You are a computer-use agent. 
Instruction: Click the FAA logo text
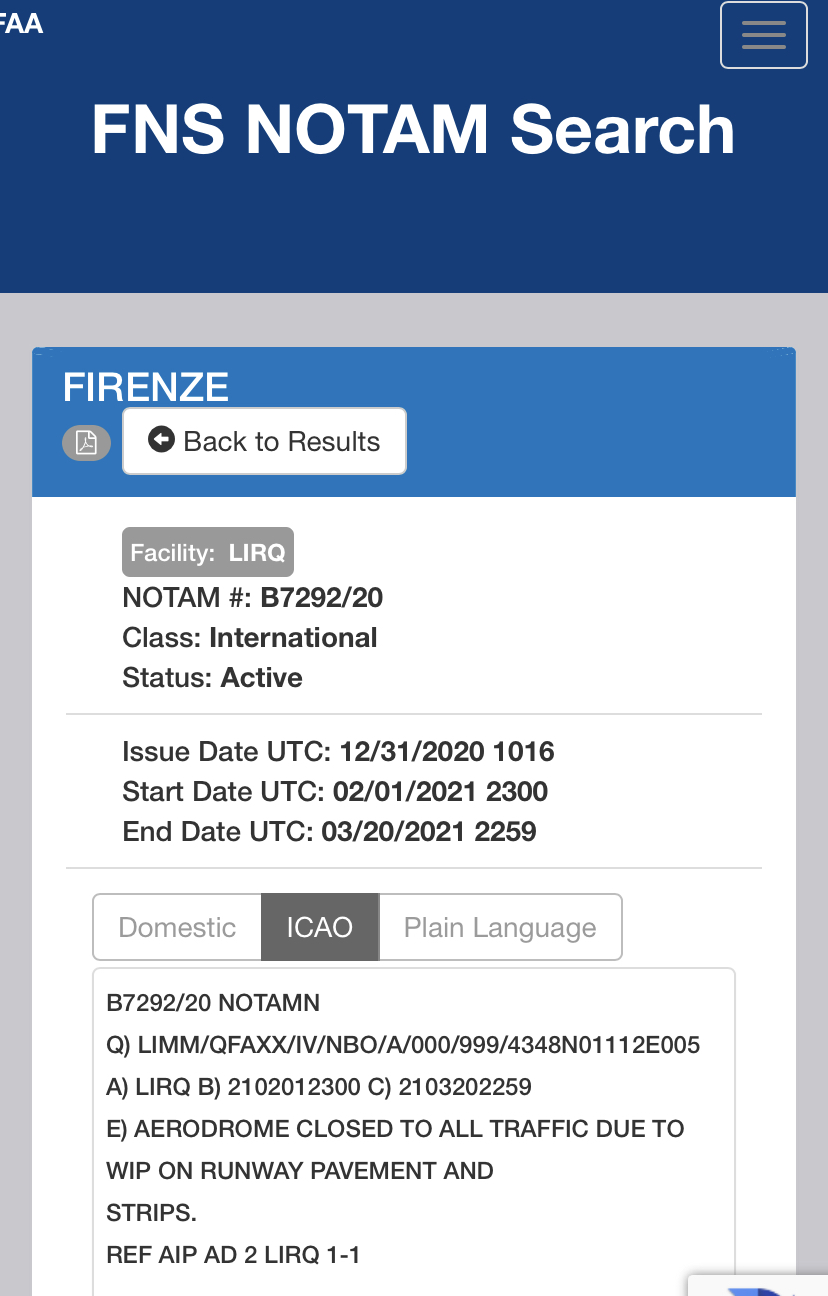[x=21, y=24]
